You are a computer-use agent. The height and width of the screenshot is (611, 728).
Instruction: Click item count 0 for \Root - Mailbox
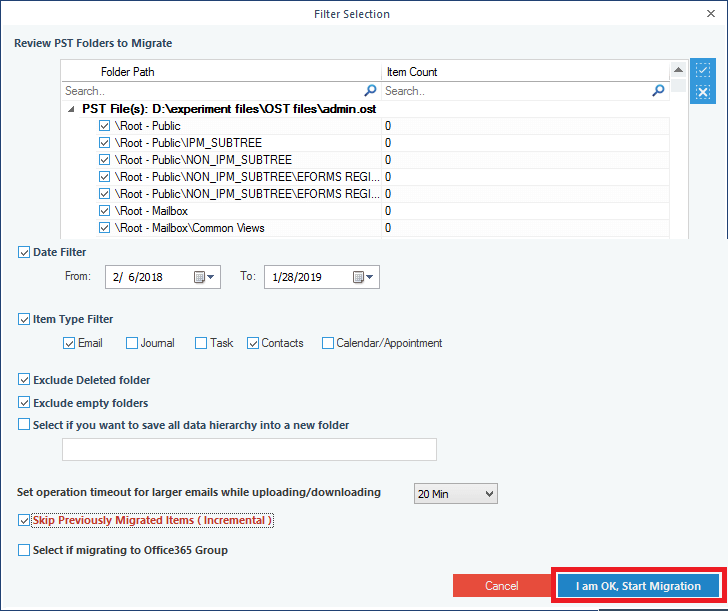pyautogui.click(x=388, y=211)
